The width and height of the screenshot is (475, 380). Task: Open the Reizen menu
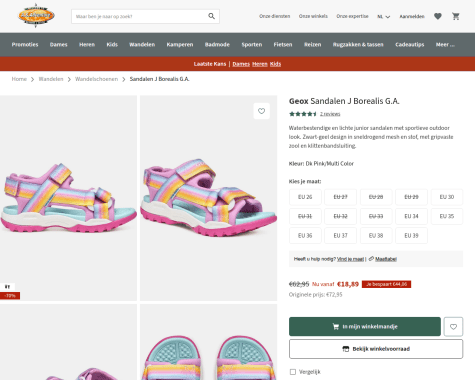313,44
